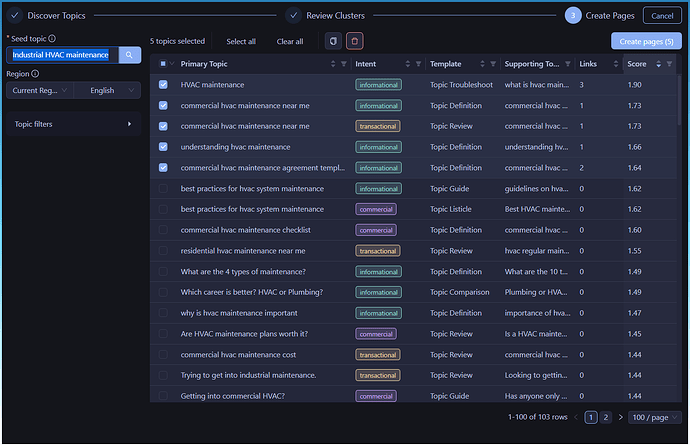Click the Region info icon
Viewport: 690px width, 445px height.
36,74
